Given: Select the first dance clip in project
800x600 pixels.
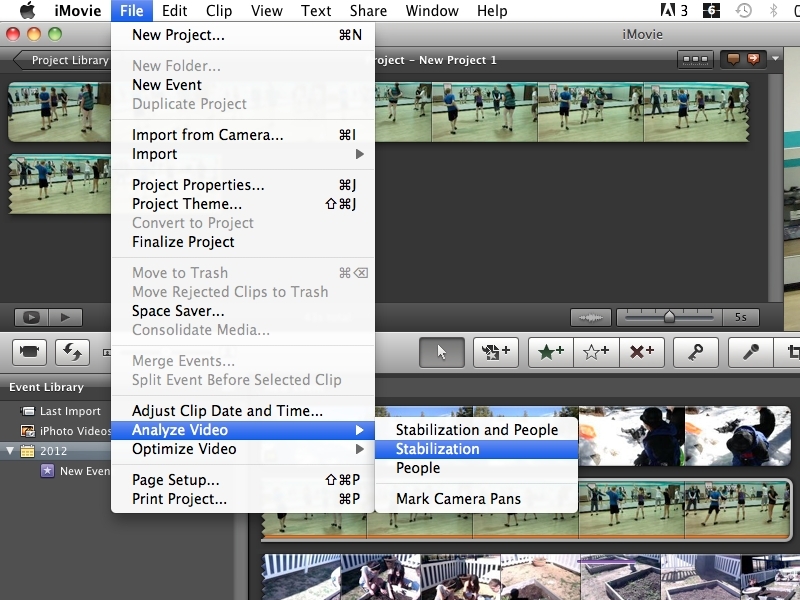Looking at the screenshot, I should click(59, 112).
